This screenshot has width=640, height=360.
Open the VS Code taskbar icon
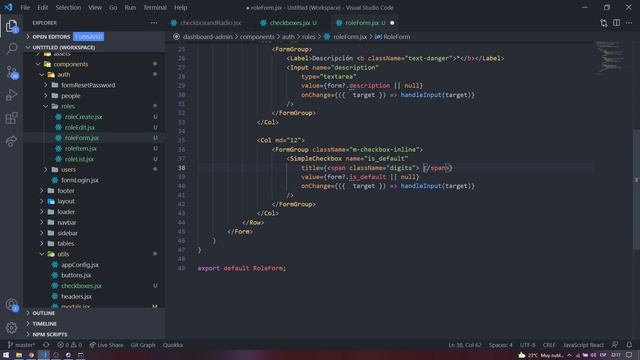pos(44,355)
